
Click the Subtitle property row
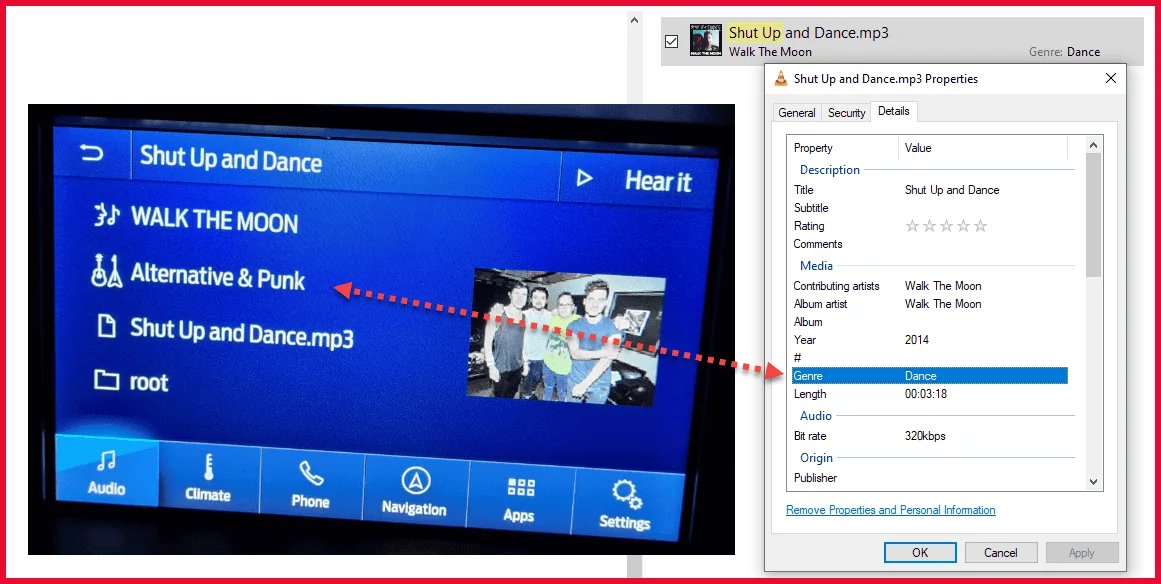pos(929,208)
